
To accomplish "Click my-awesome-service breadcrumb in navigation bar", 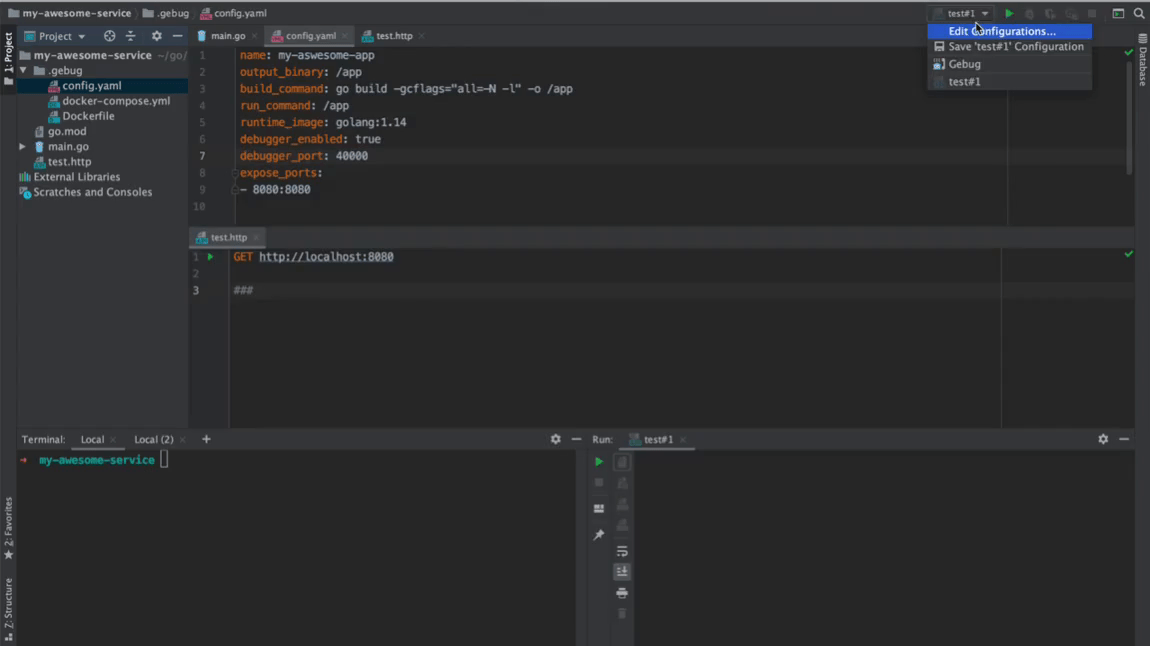I will tap(69, 13).
